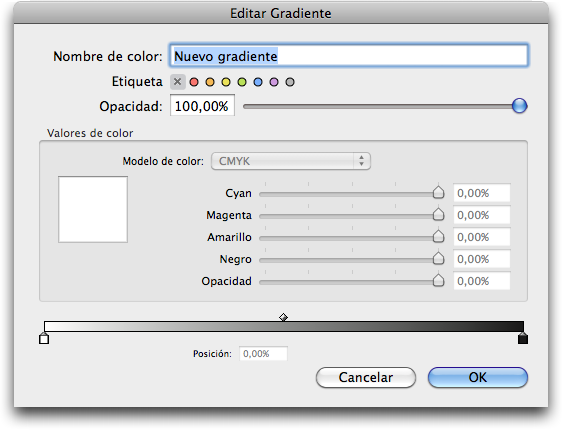This screenshot has width=562, height=430.
Task: Select the yellow label dot
Action: [x=226, y=82]
